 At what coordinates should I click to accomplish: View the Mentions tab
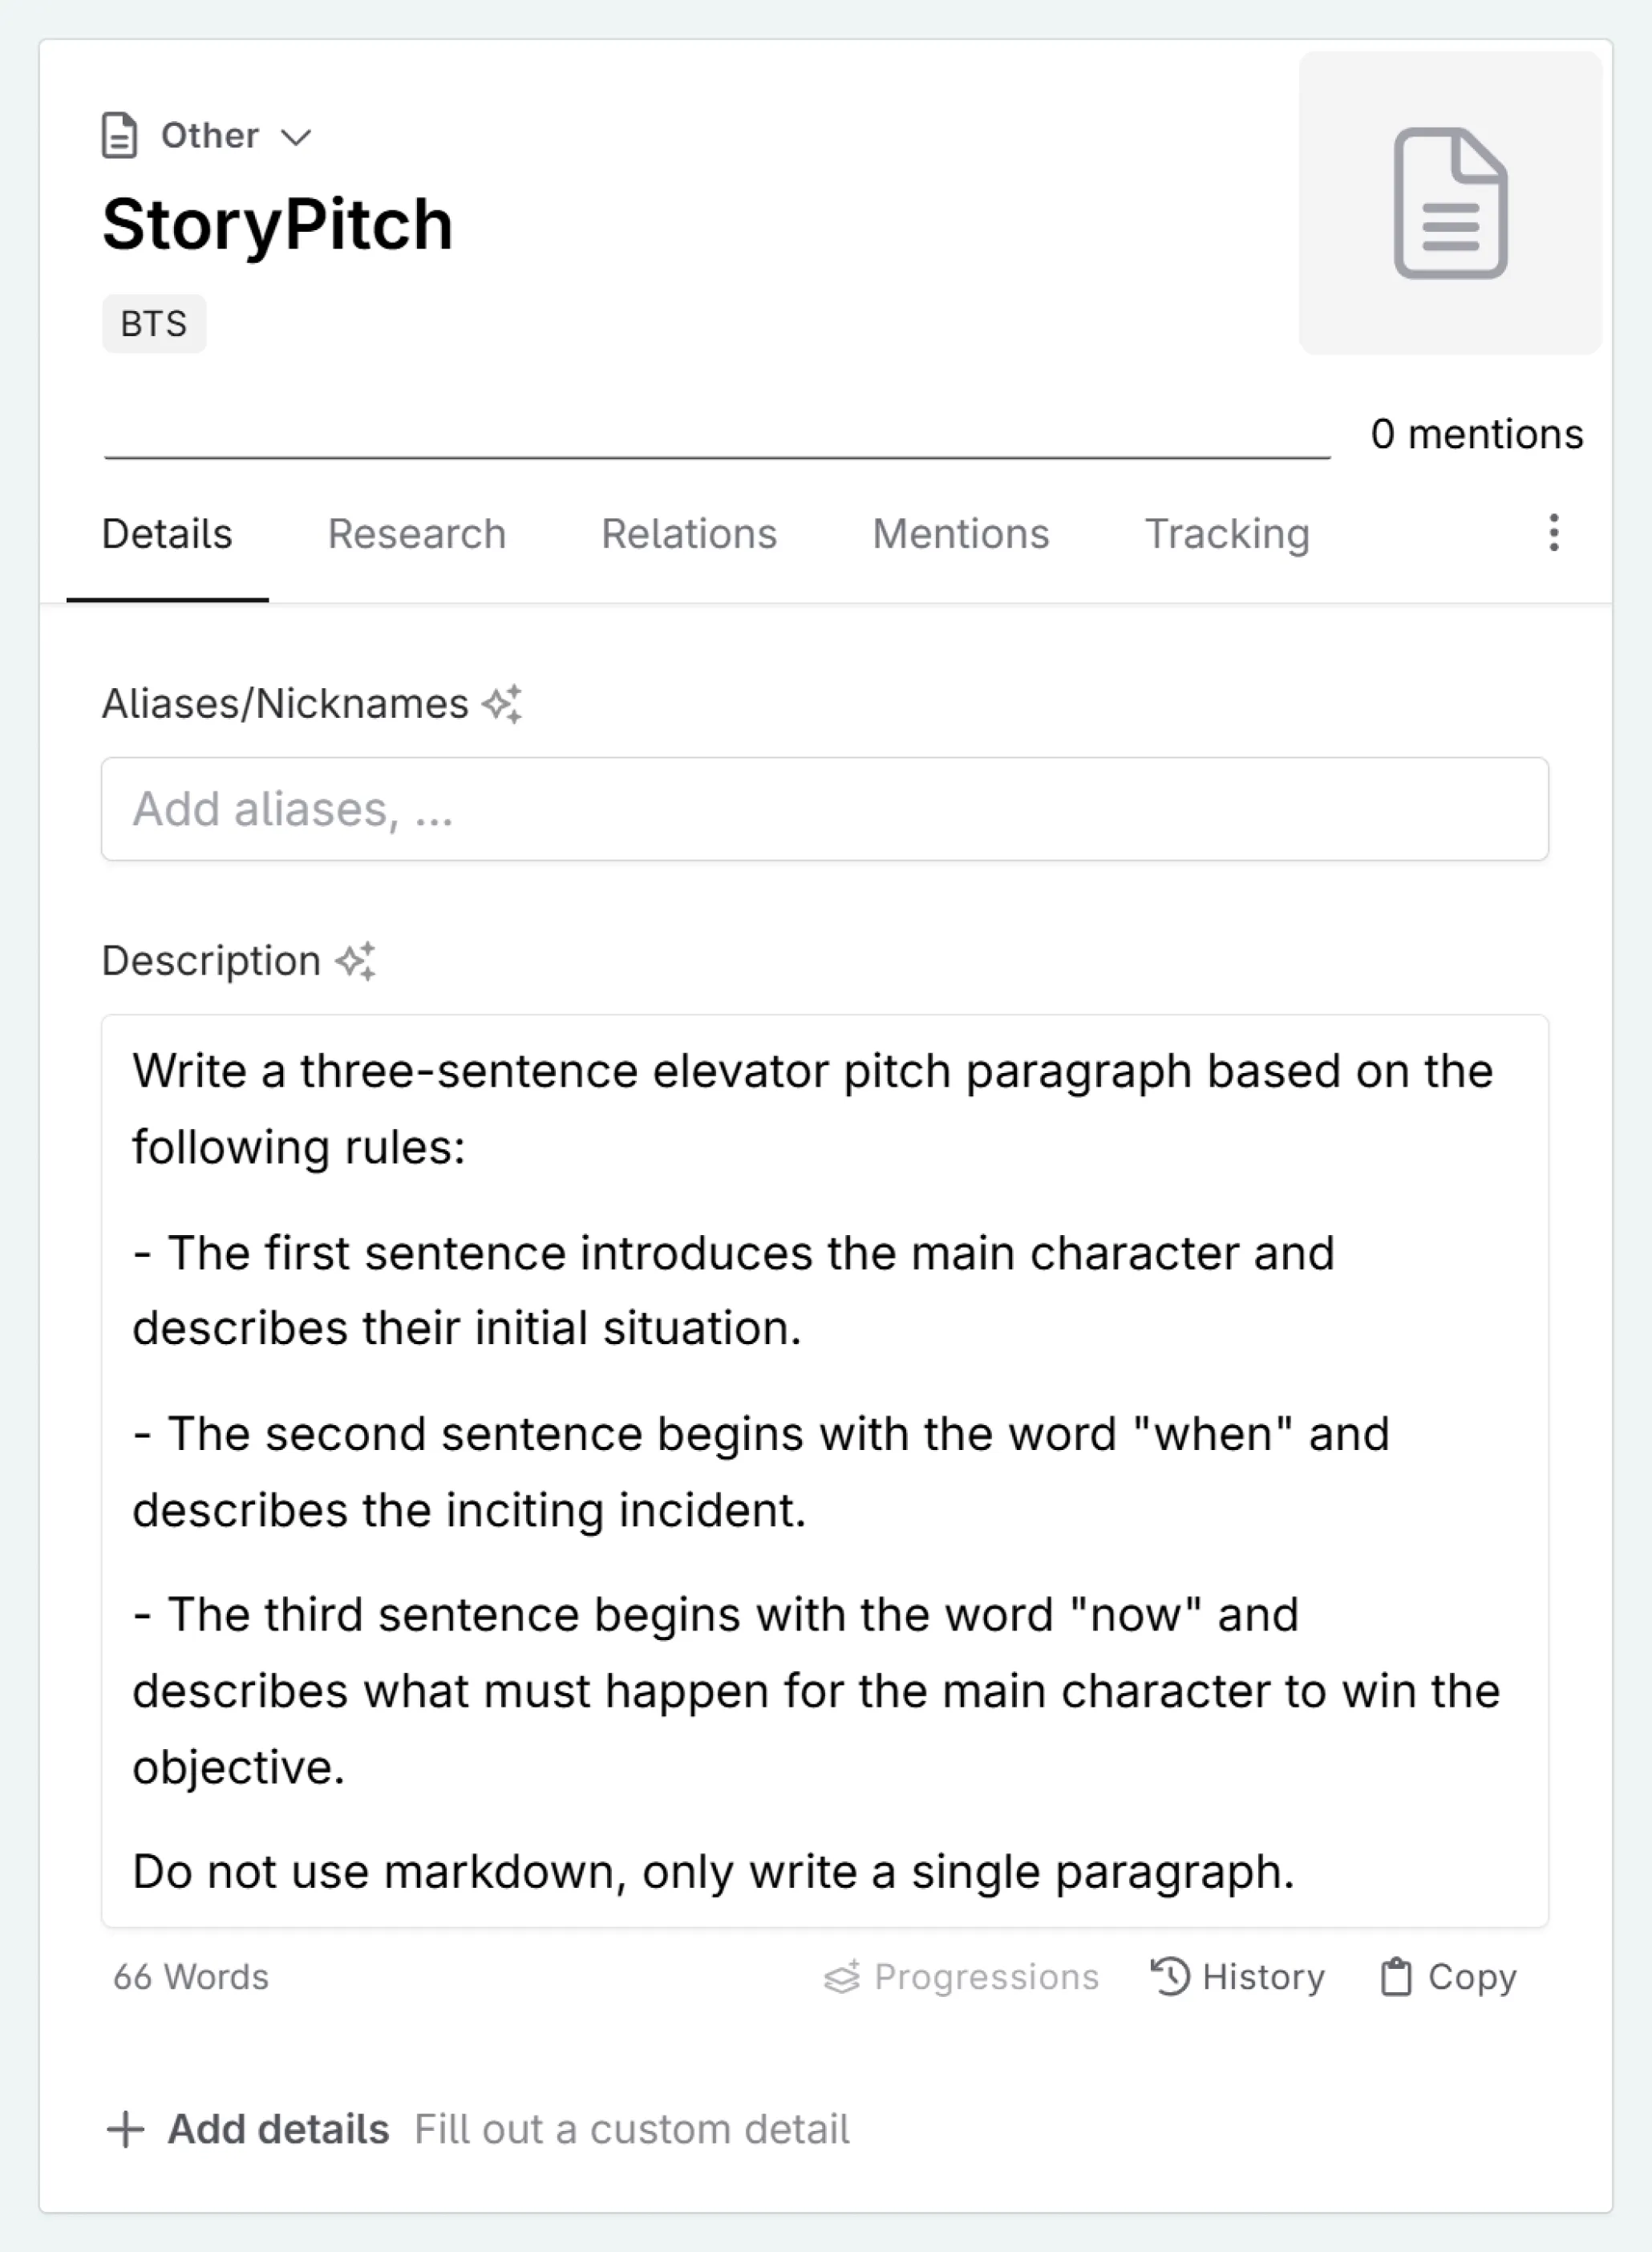(959, 535)
